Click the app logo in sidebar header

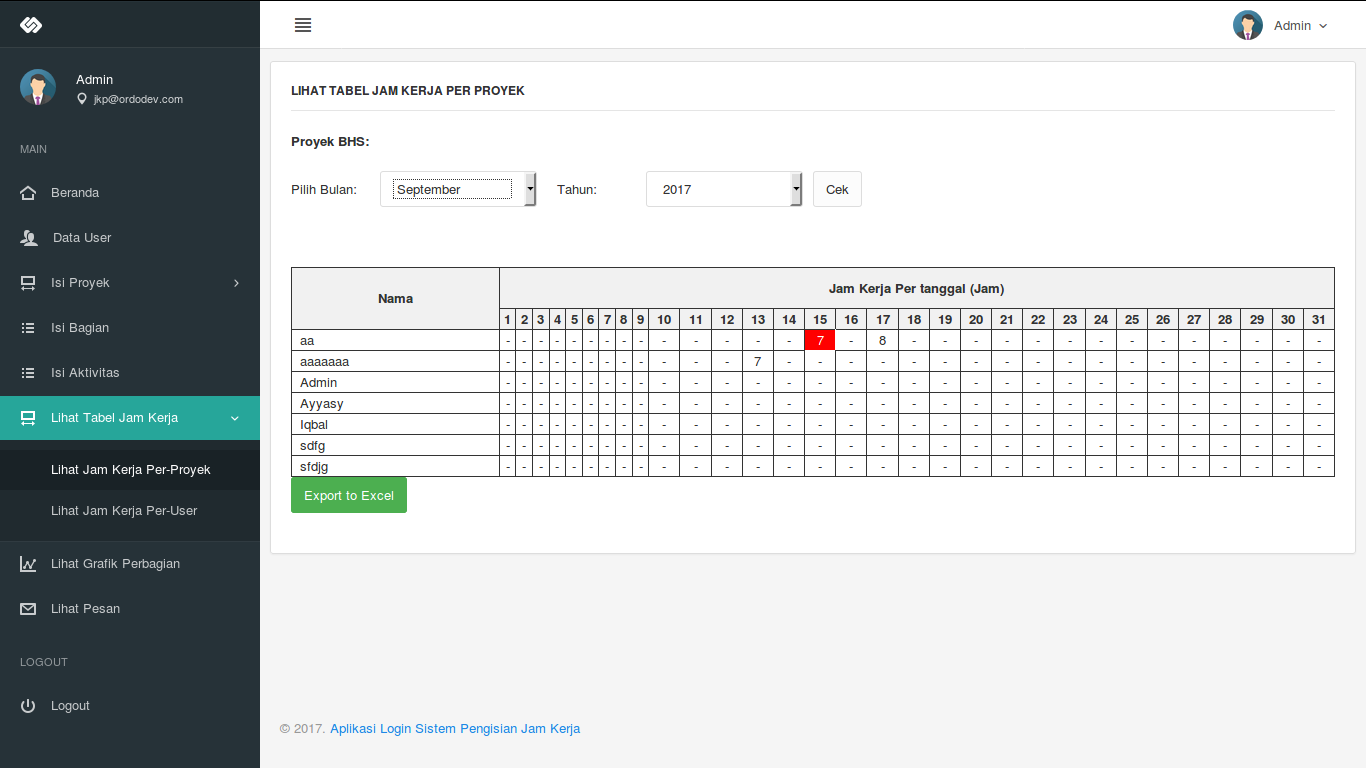point(31,24)
